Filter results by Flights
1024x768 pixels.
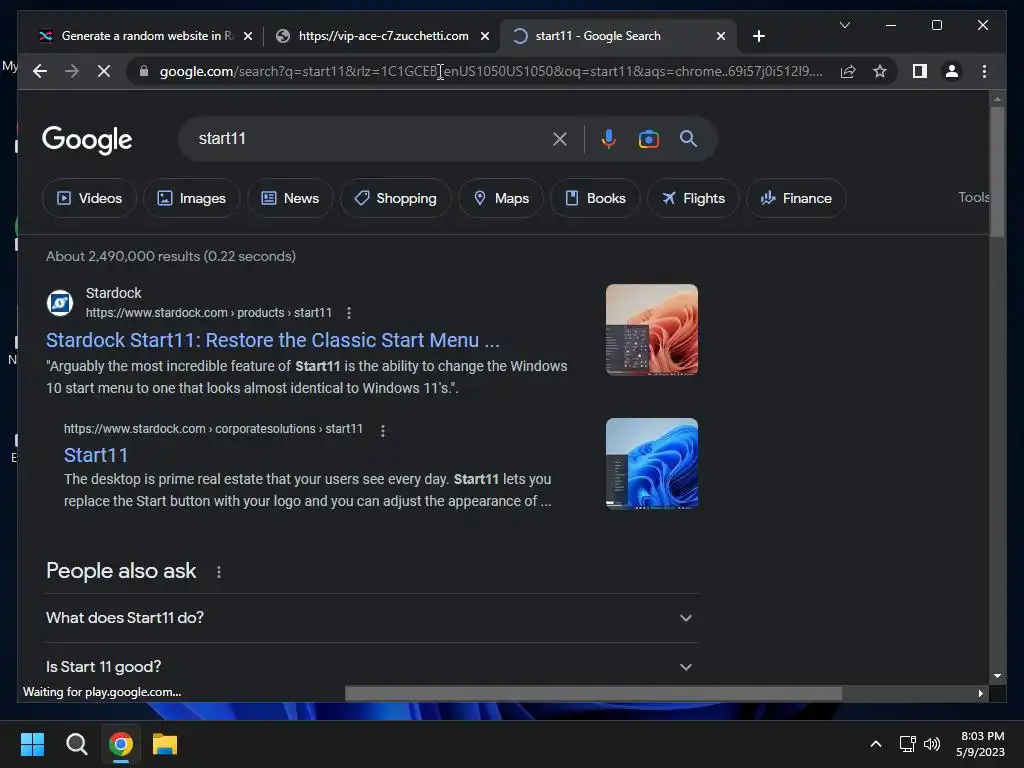[x=693, y=199]
